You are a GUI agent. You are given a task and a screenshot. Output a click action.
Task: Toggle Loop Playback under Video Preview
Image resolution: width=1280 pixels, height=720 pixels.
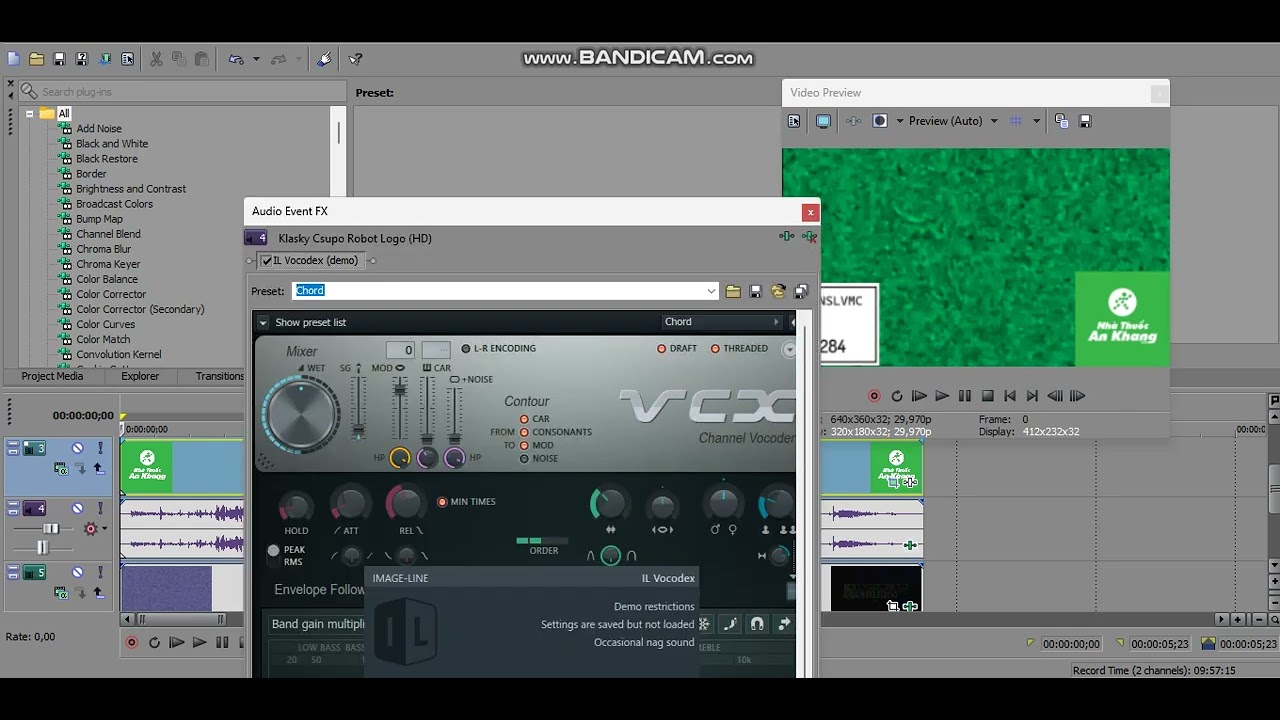(x=897, y=396)
